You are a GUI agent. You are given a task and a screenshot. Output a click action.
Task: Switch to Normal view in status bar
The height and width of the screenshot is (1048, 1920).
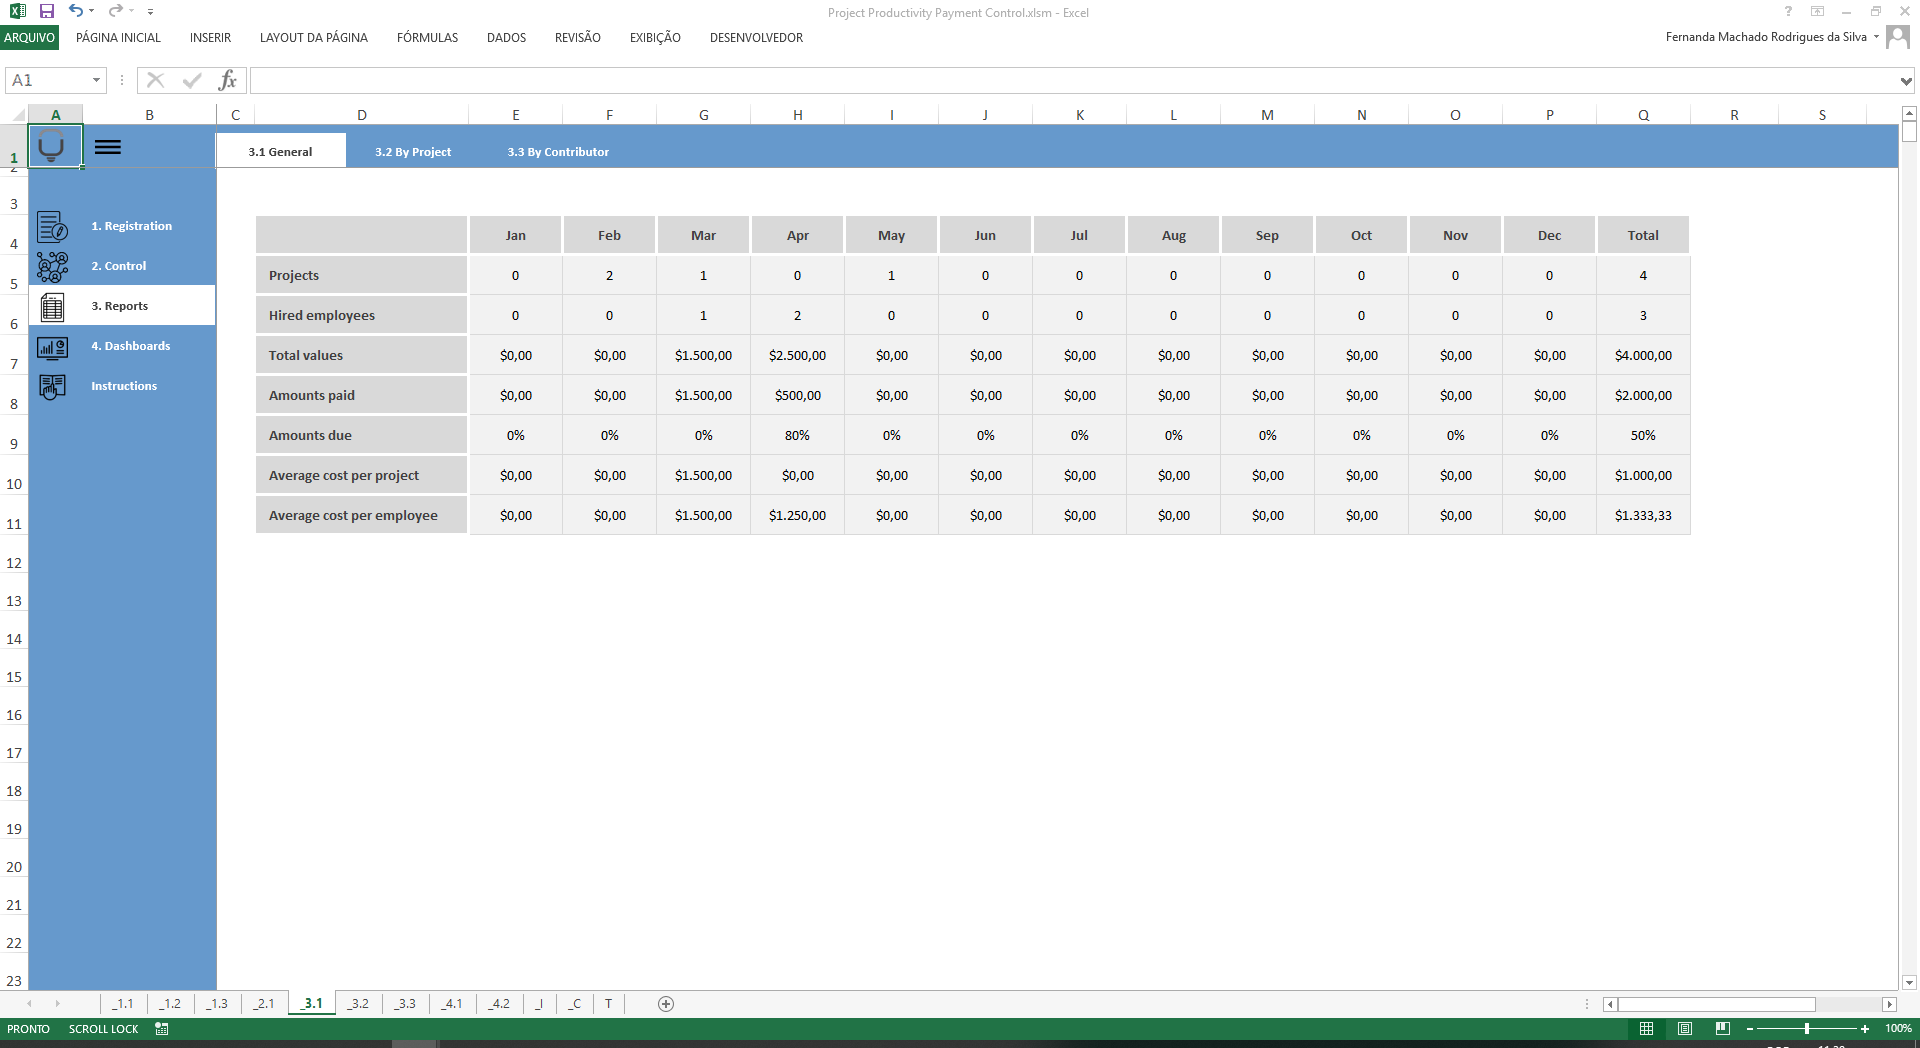(x=1648, y=1029)
